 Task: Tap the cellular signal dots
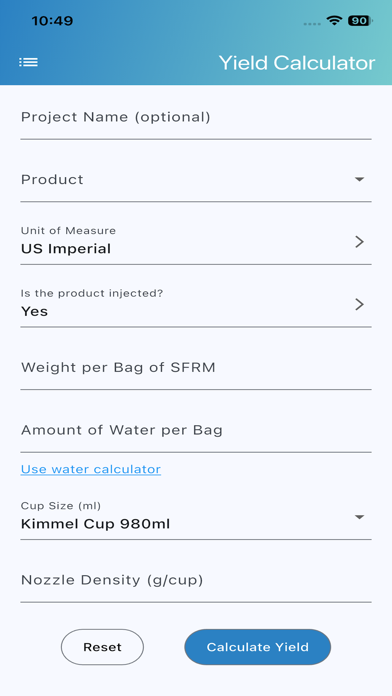click(x=313, y=24)
